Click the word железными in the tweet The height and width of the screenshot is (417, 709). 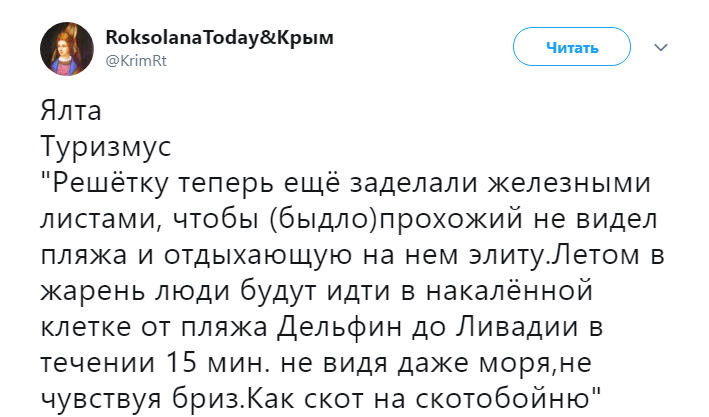tap(568, 183)
